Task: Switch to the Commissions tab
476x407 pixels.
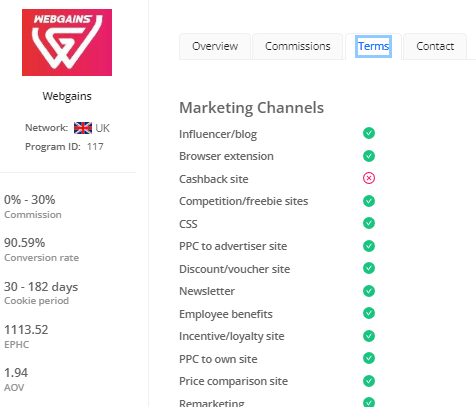Action: tap(298, 46)
